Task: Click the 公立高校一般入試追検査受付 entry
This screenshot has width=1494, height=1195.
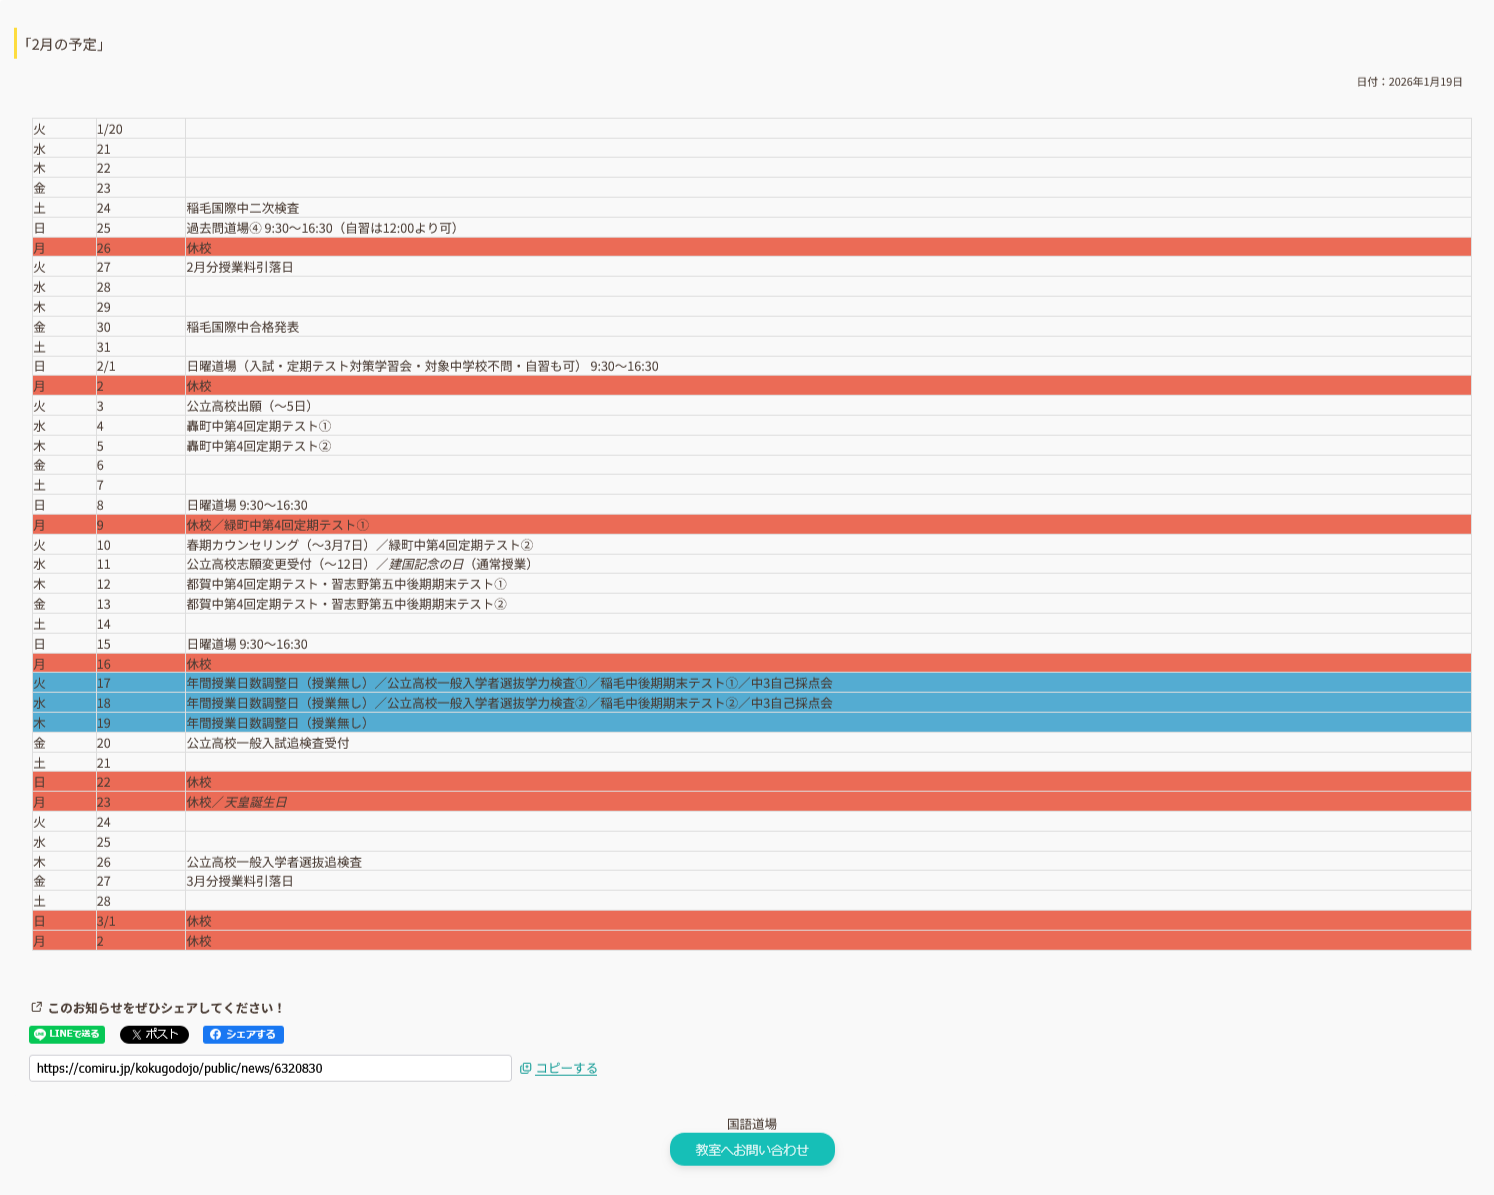Action: 268,743
